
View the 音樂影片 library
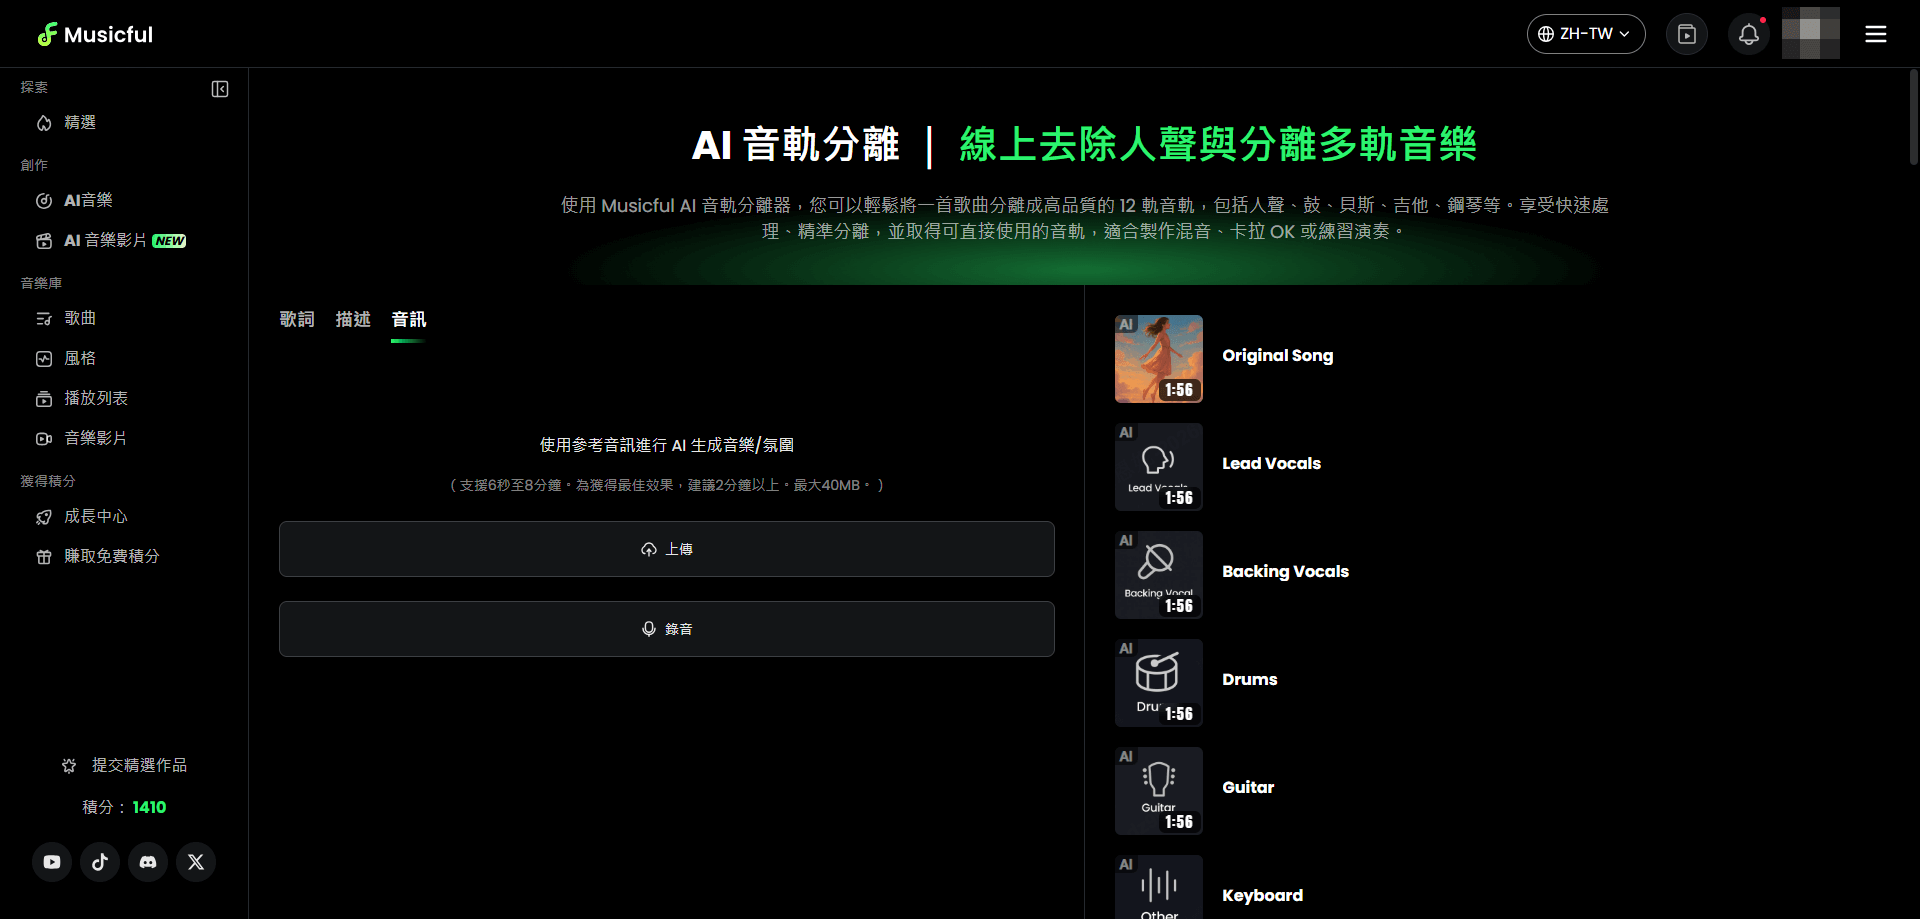point(94,438)
